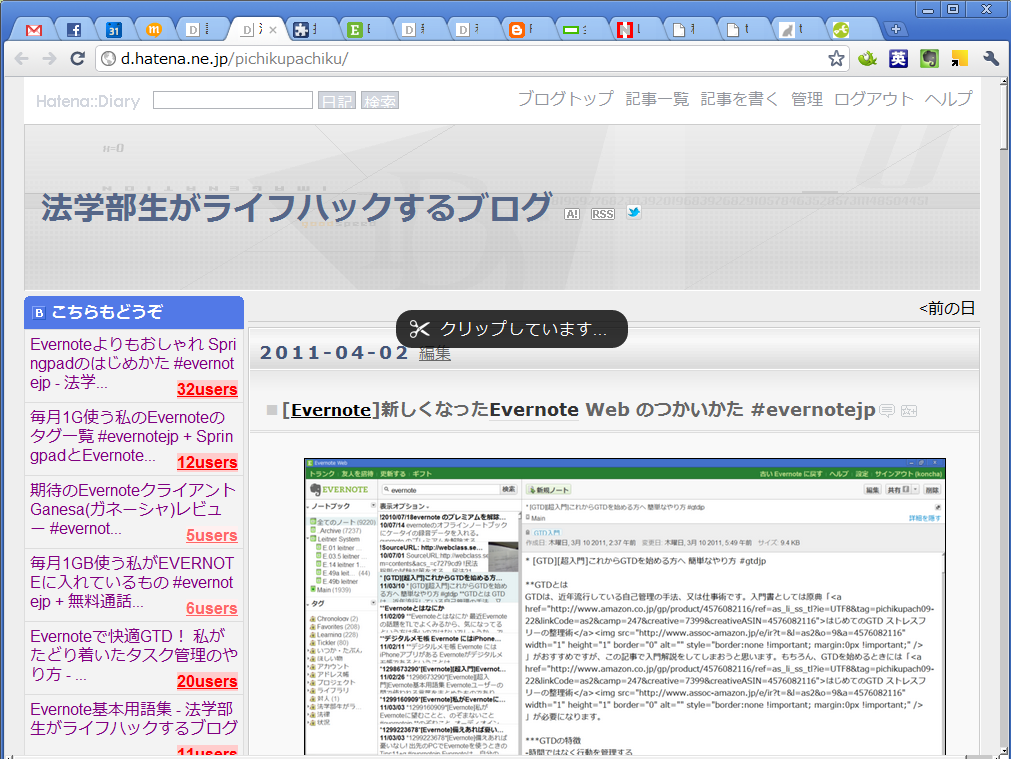Click 記事を書く to write entry
The height and width of the screenshot is (759, 1011).
[740, 99]
